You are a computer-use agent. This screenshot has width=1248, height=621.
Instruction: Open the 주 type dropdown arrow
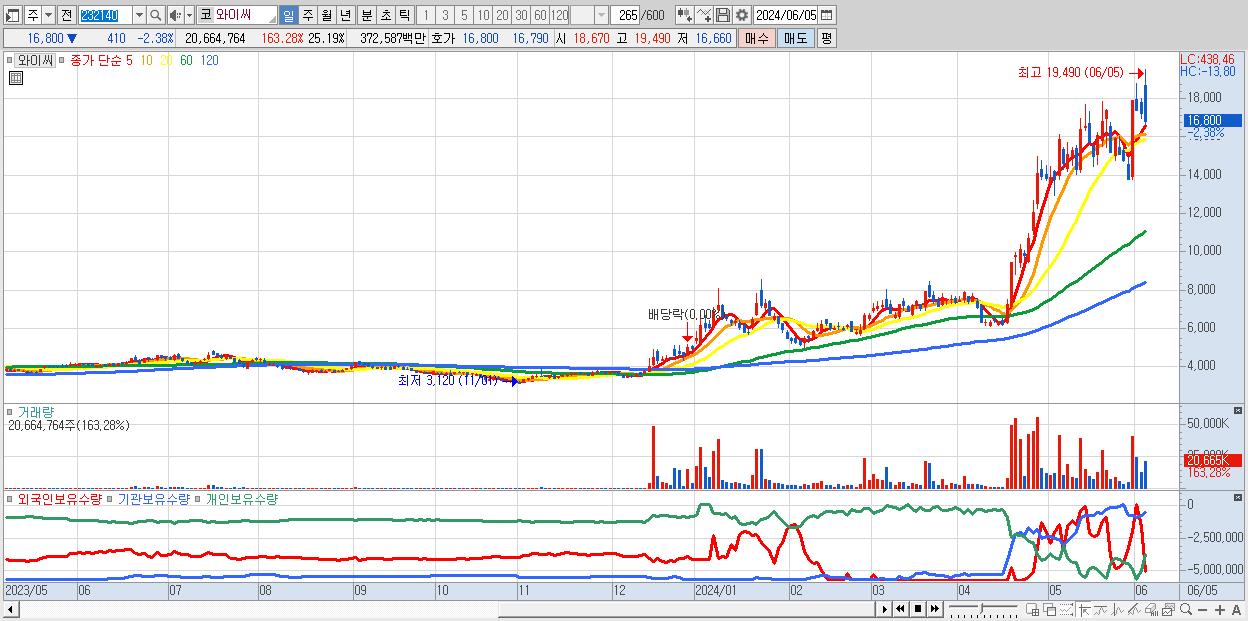coord(47,15)
